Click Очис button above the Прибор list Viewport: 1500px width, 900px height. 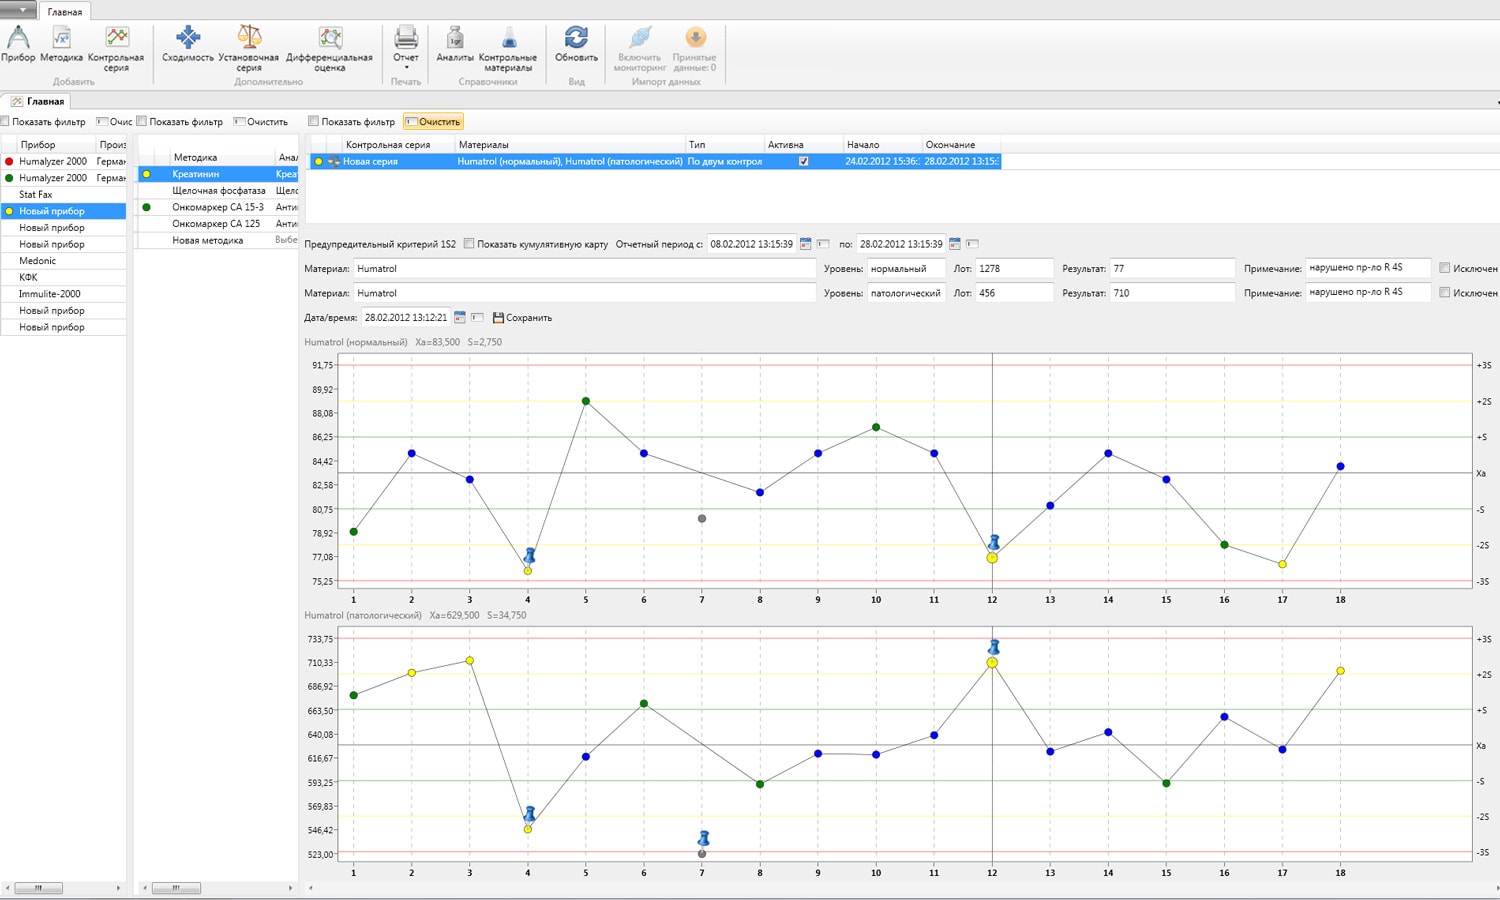(115, 122)
